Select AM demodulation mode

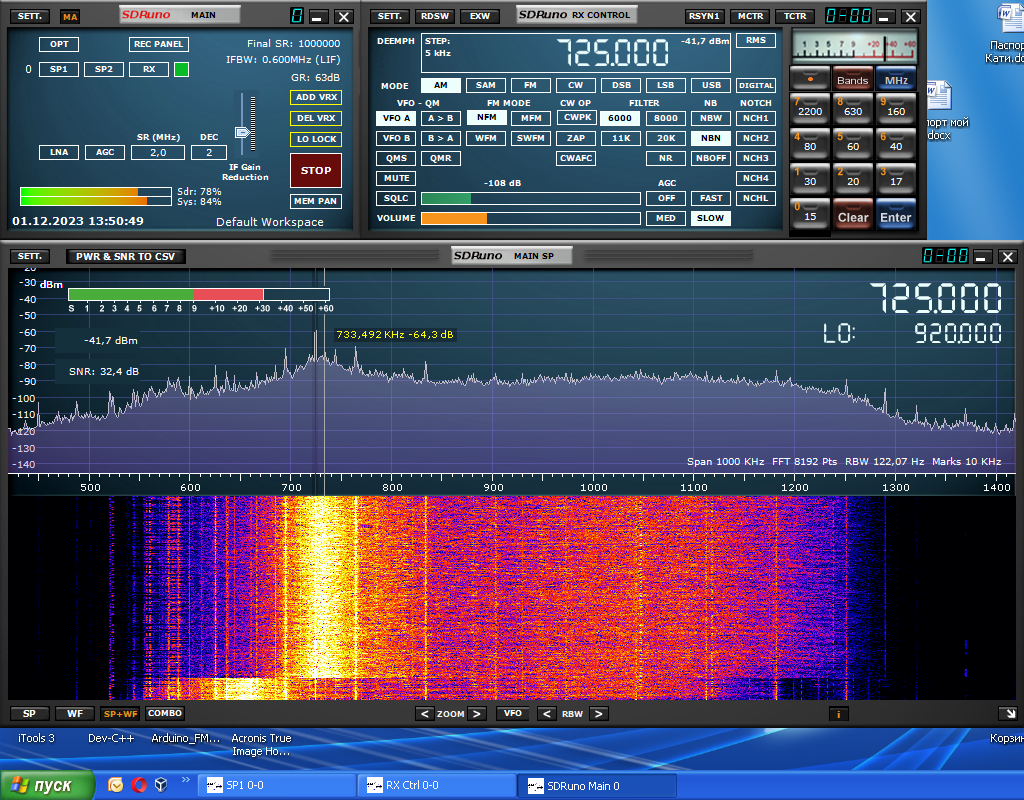point(441,85)
